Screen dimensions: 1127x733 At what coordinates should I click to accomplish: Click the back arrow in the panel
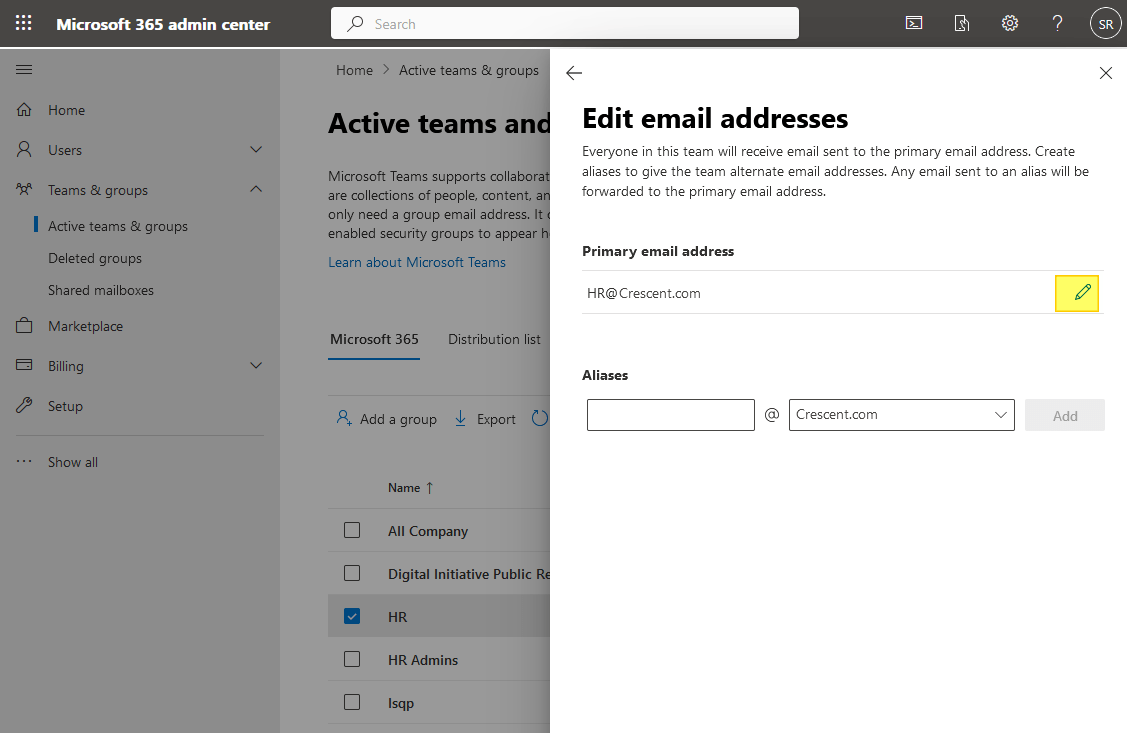573,72
